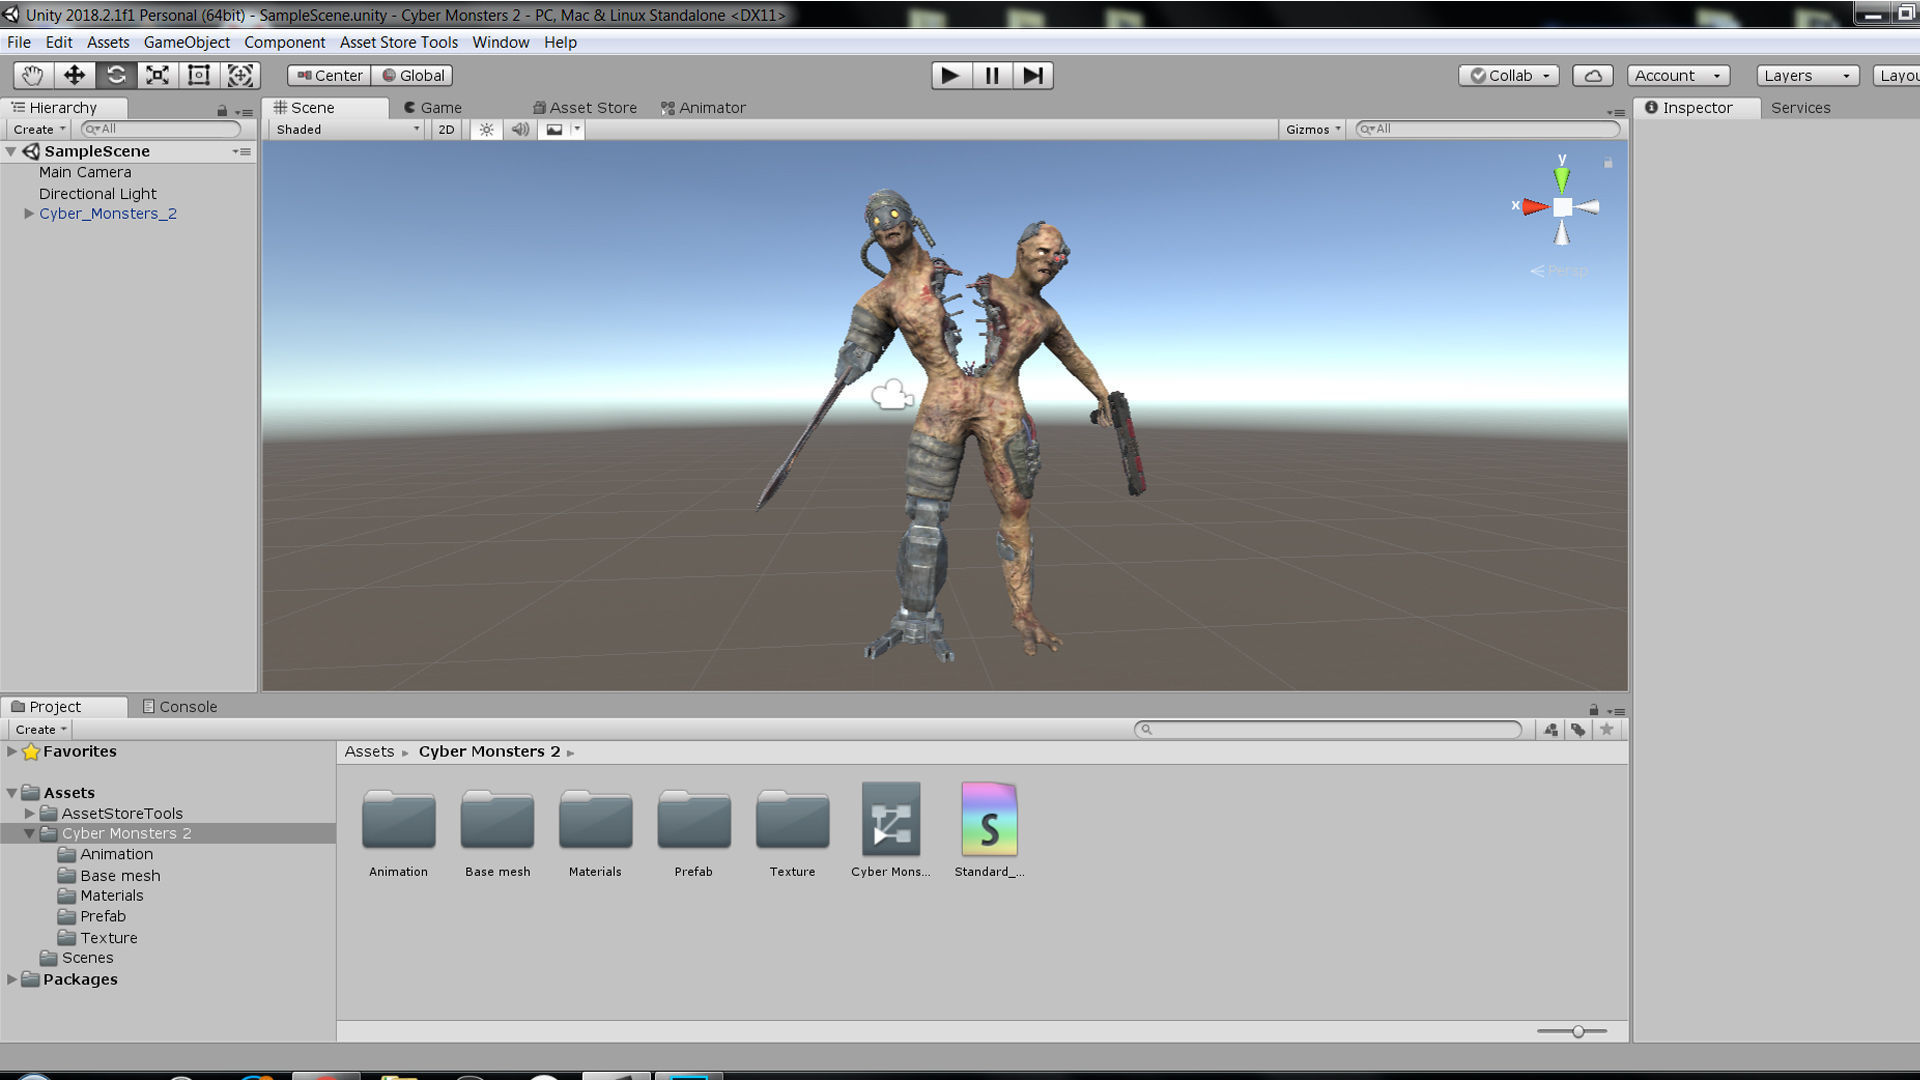
Task: Adjust the thumbnail size slider
Action: pos(1577,1031)
